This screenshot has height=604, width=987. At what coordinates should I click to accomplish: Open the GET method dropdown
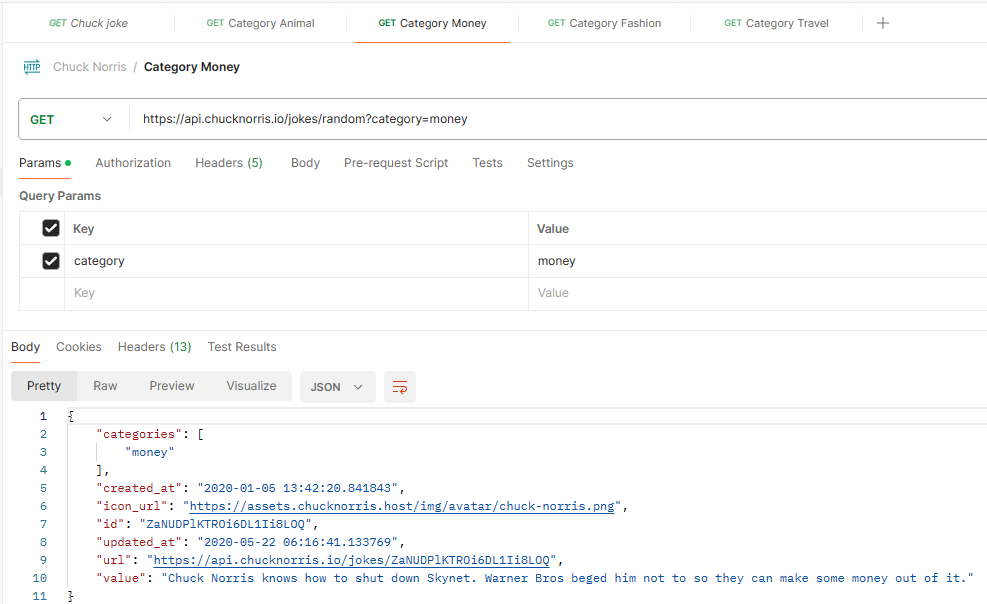[x=71, y=119]
